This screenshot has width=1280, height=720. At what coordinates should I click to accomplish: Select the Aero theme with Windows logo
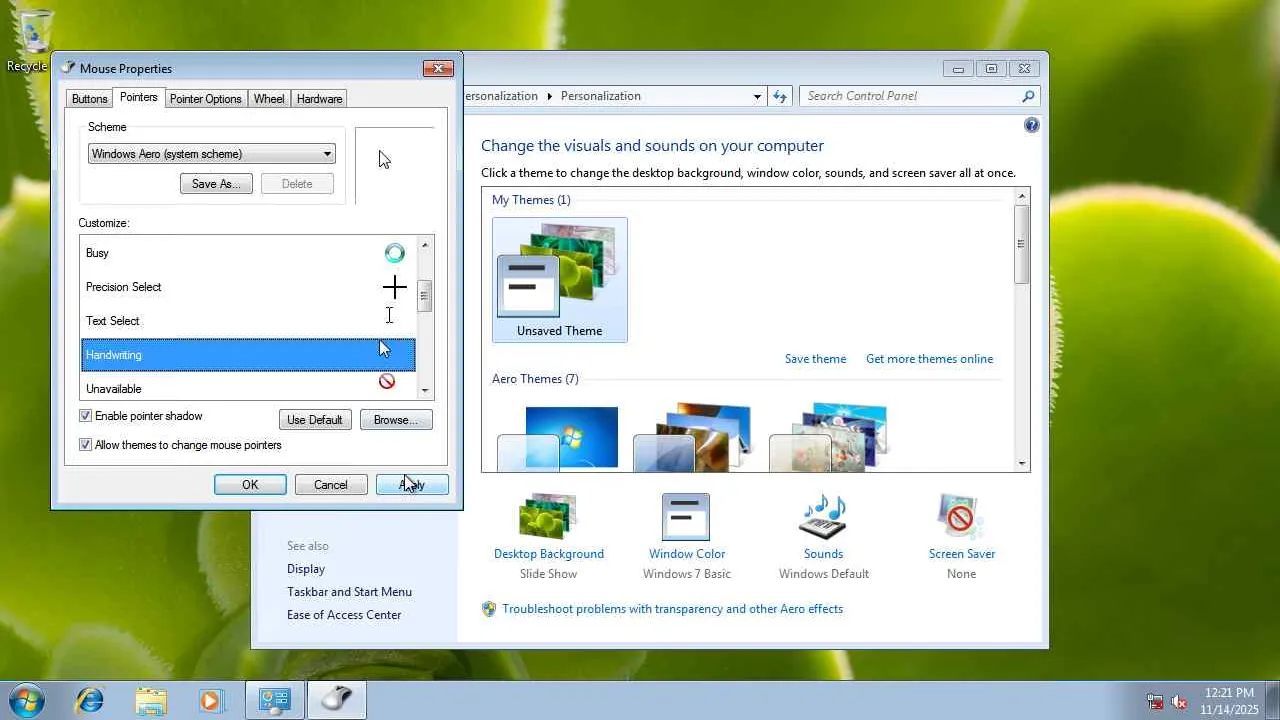coord(558,438)
